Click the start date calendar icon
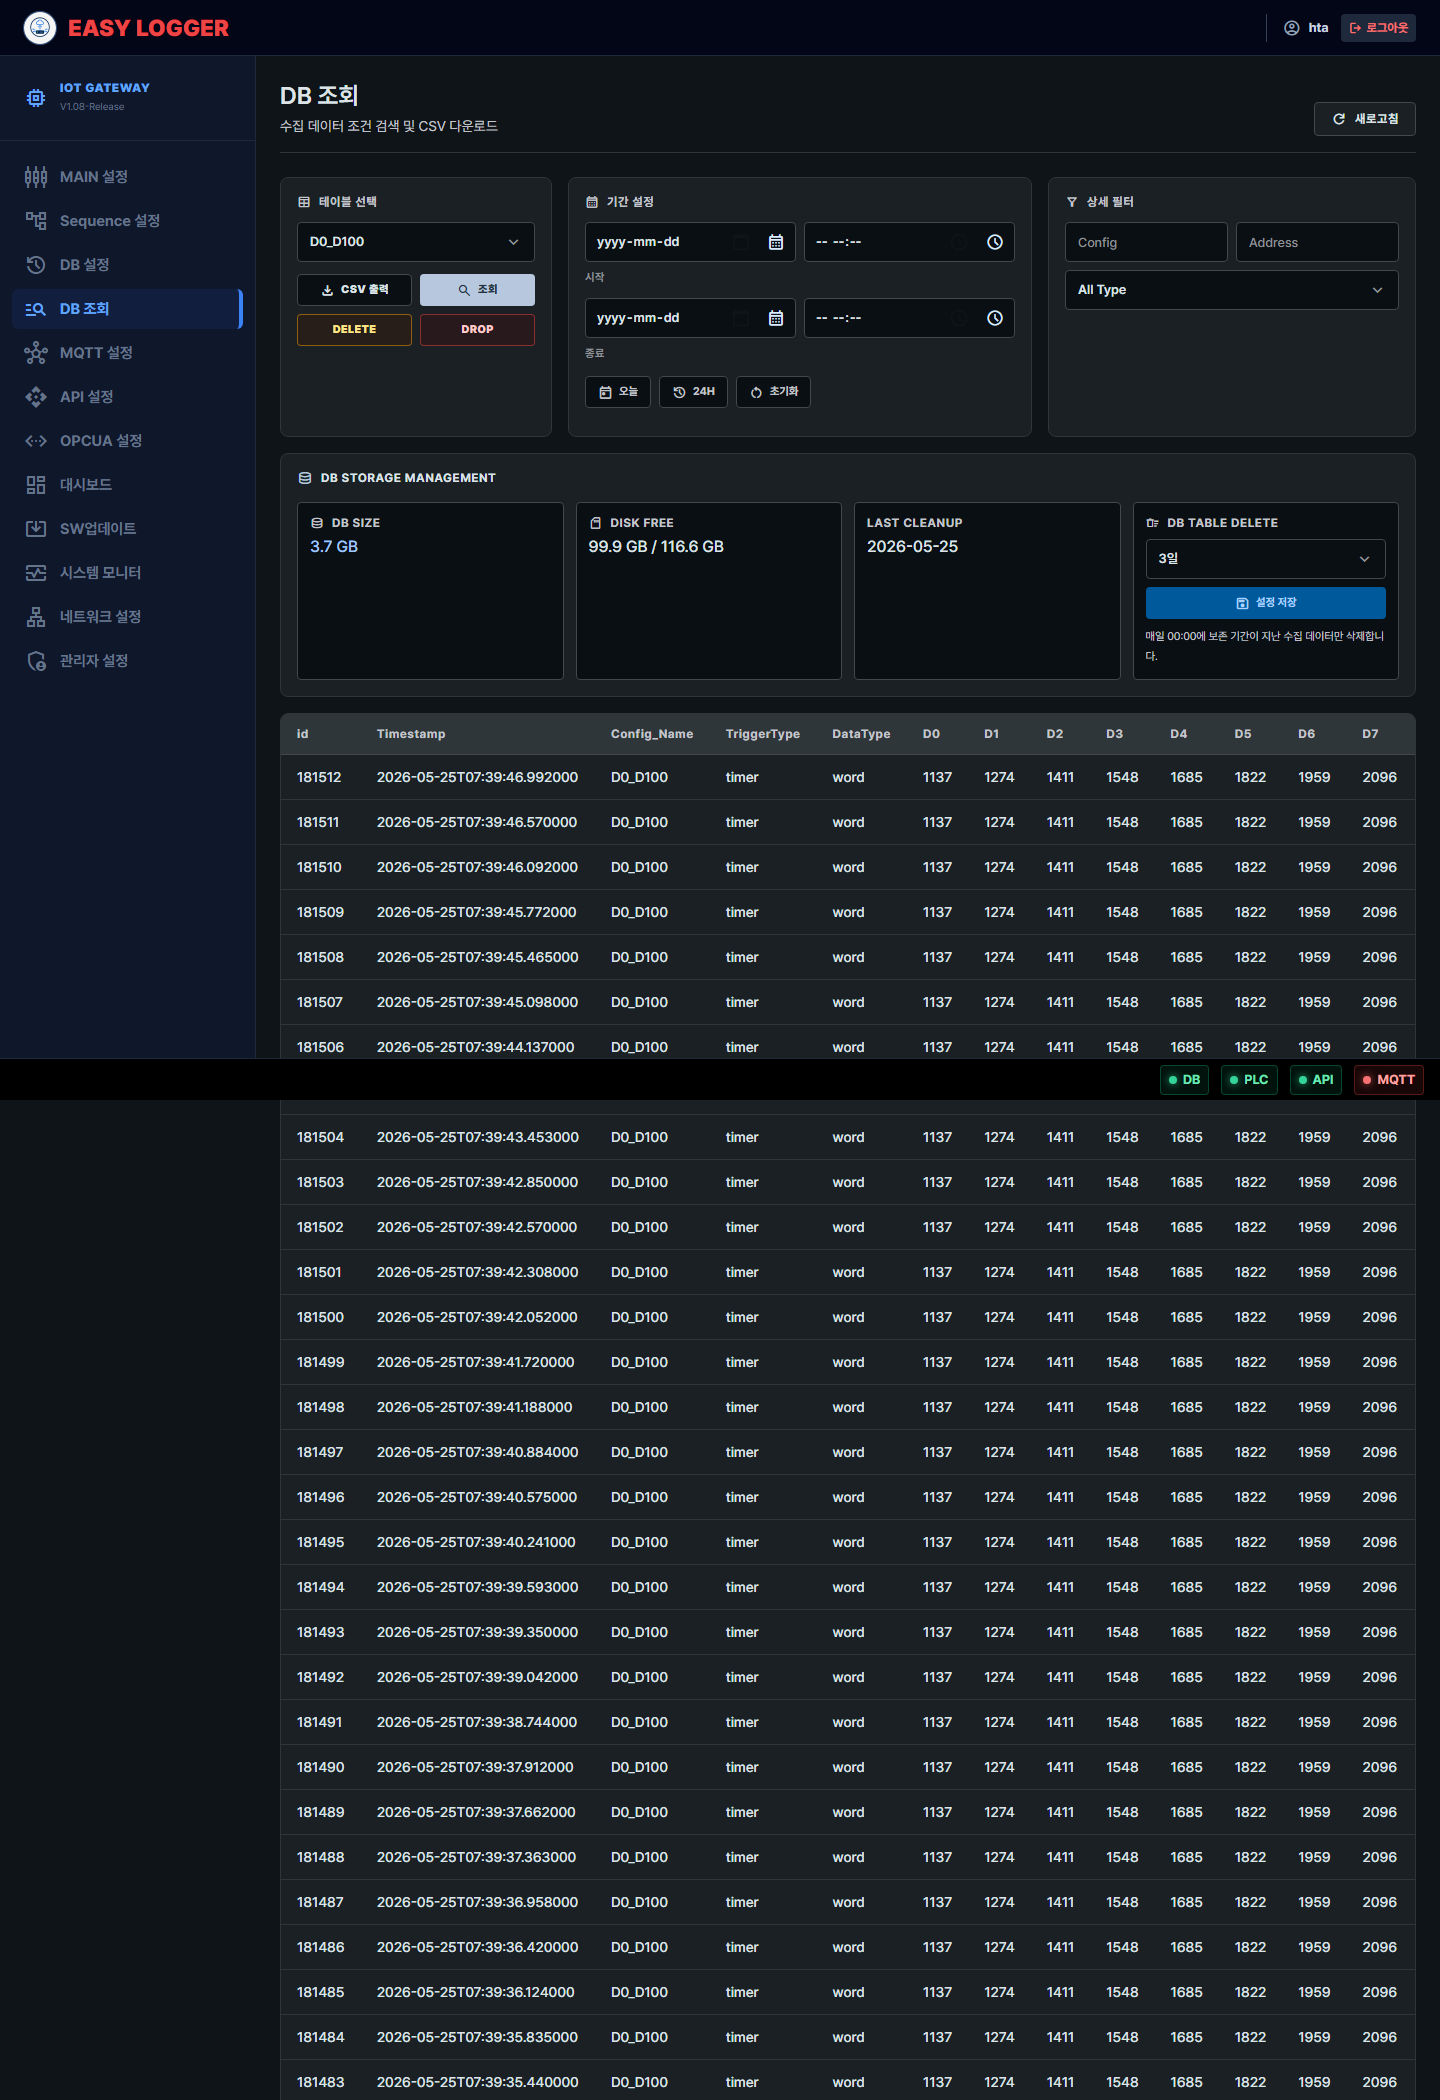This screenshot has width=1440, height=2100. point(776,242)
